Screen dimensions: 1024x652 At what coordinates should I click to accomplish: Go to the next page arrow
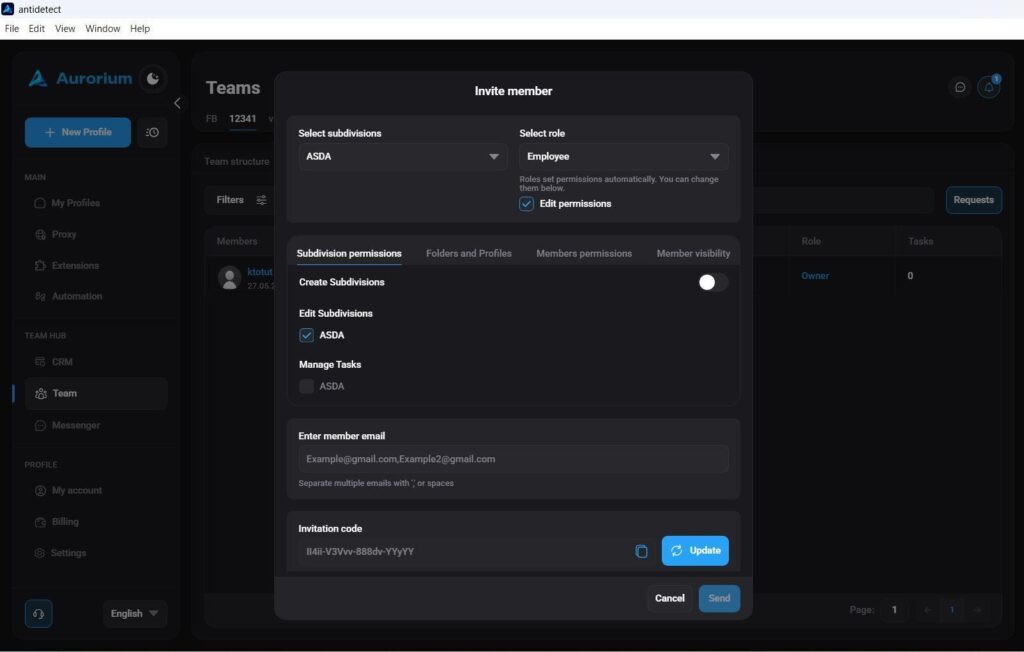point(977,610)
